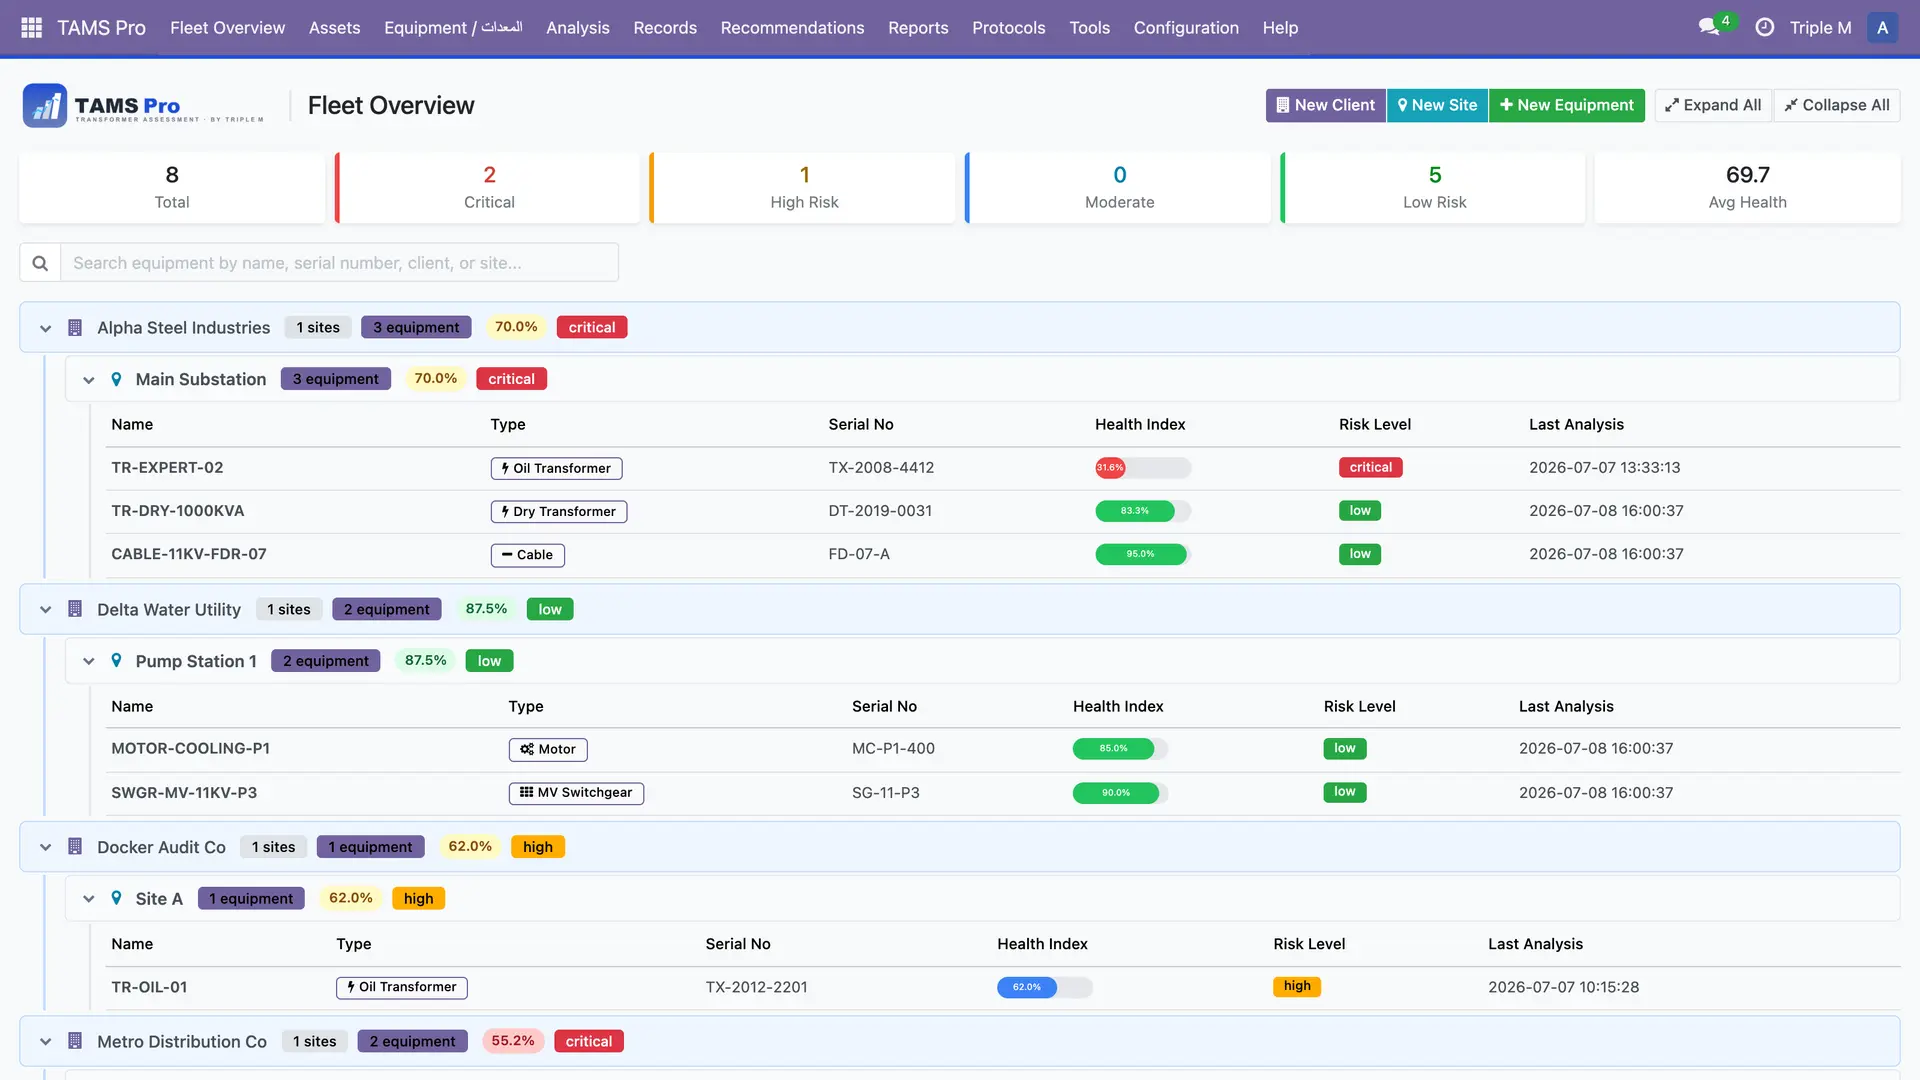Click MOTOR-COOLING-P1 health index bar
This screenshot has height=1080, width=1920.
tap(1121, 748)
